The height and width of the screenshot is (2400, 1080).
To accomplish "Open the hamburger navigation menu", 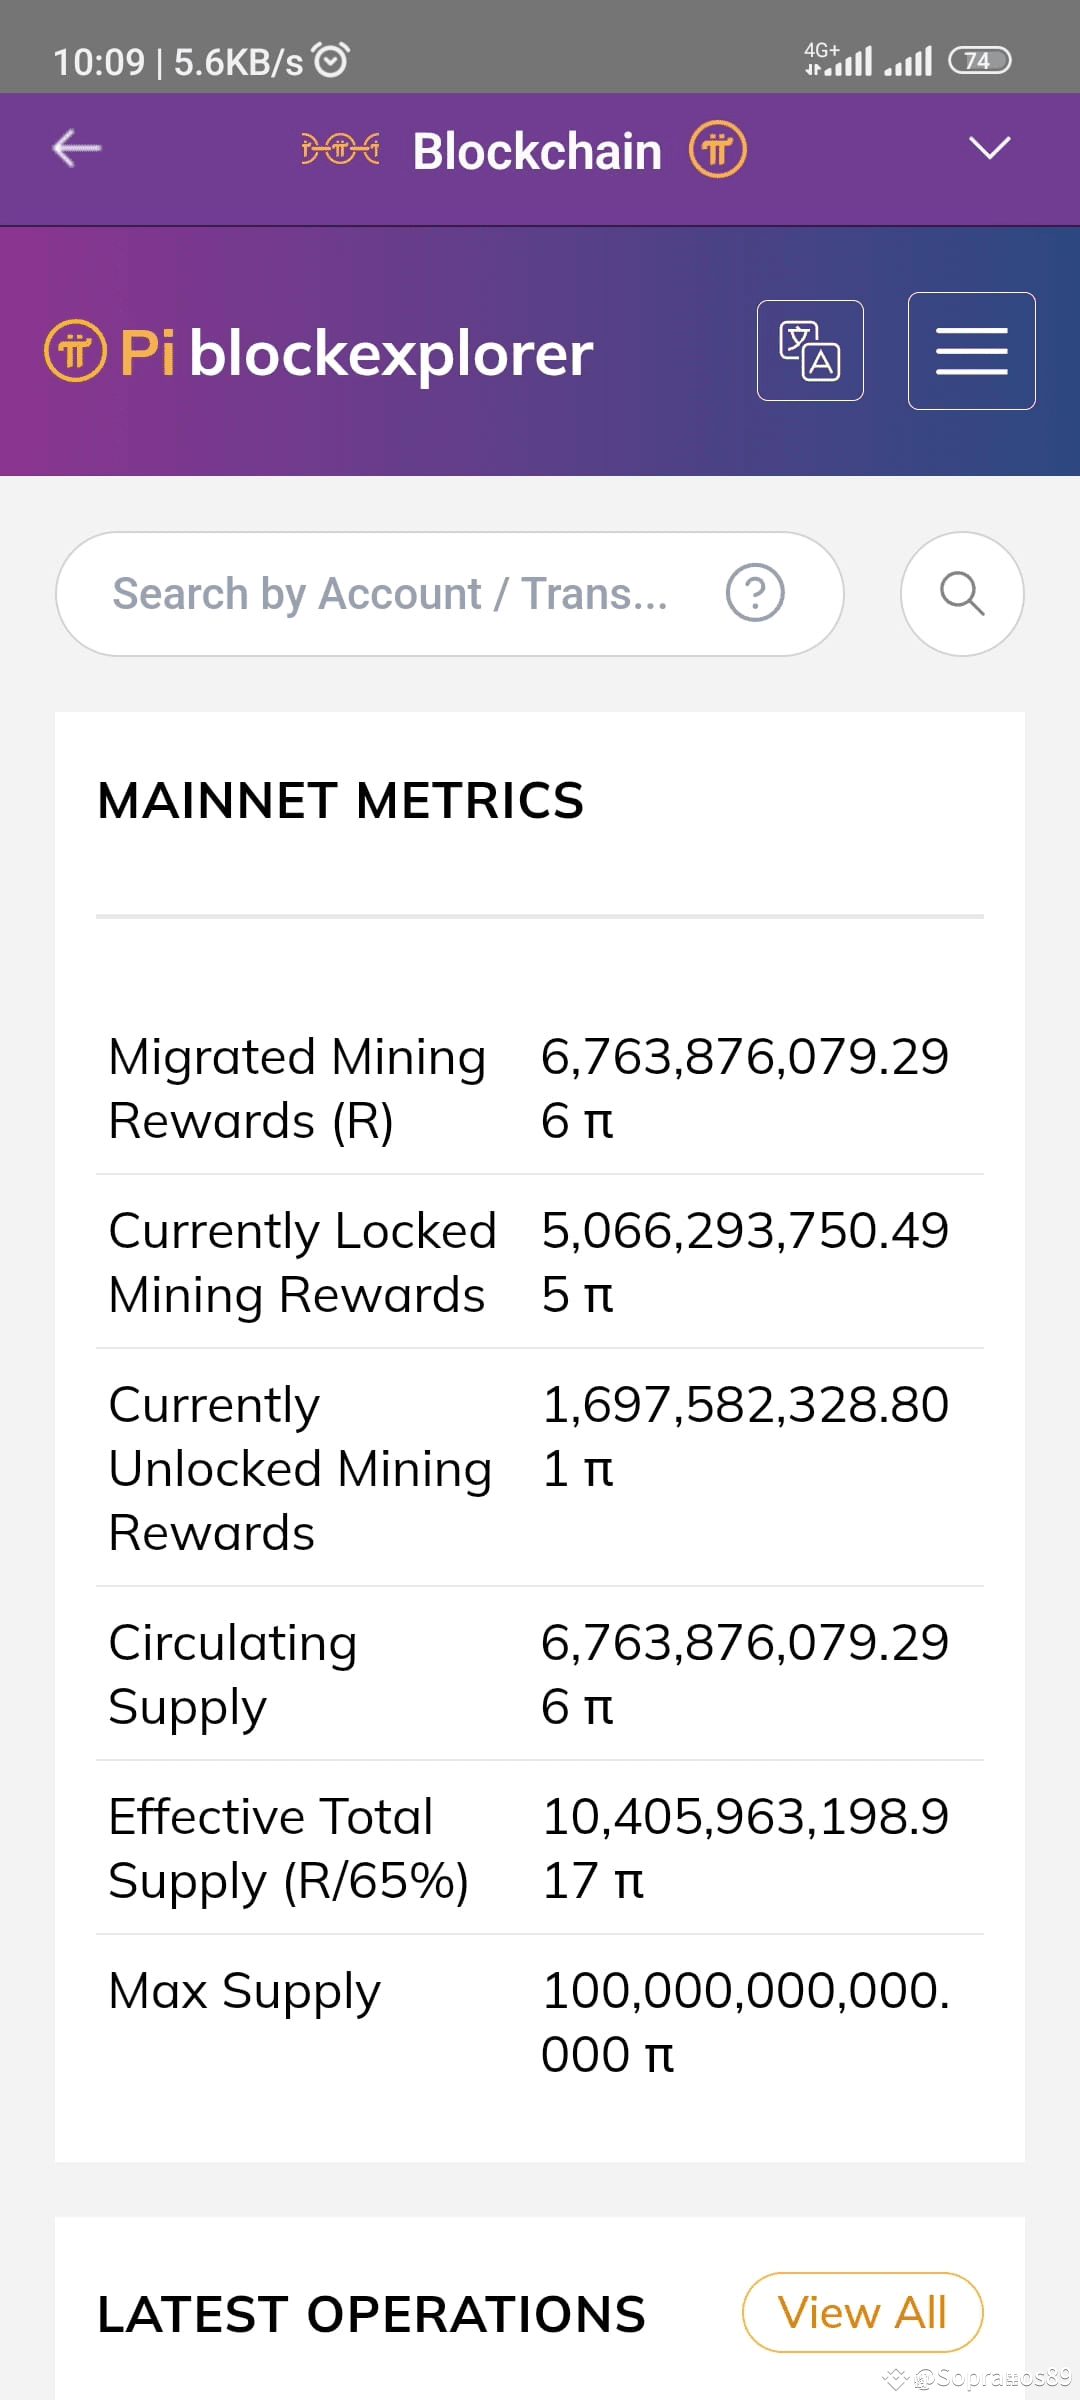I will pos(971,351).
